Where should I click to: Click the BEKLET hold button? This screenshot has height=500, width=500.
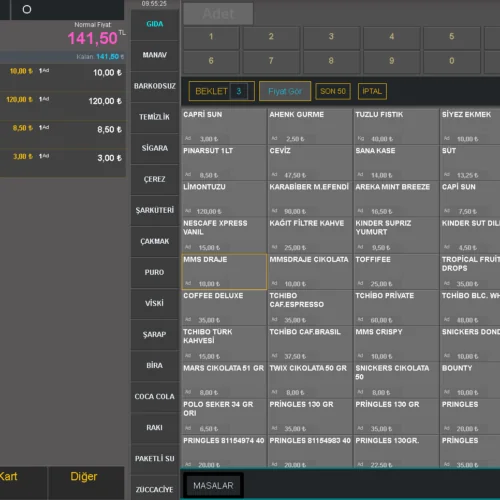coord(222,91)
